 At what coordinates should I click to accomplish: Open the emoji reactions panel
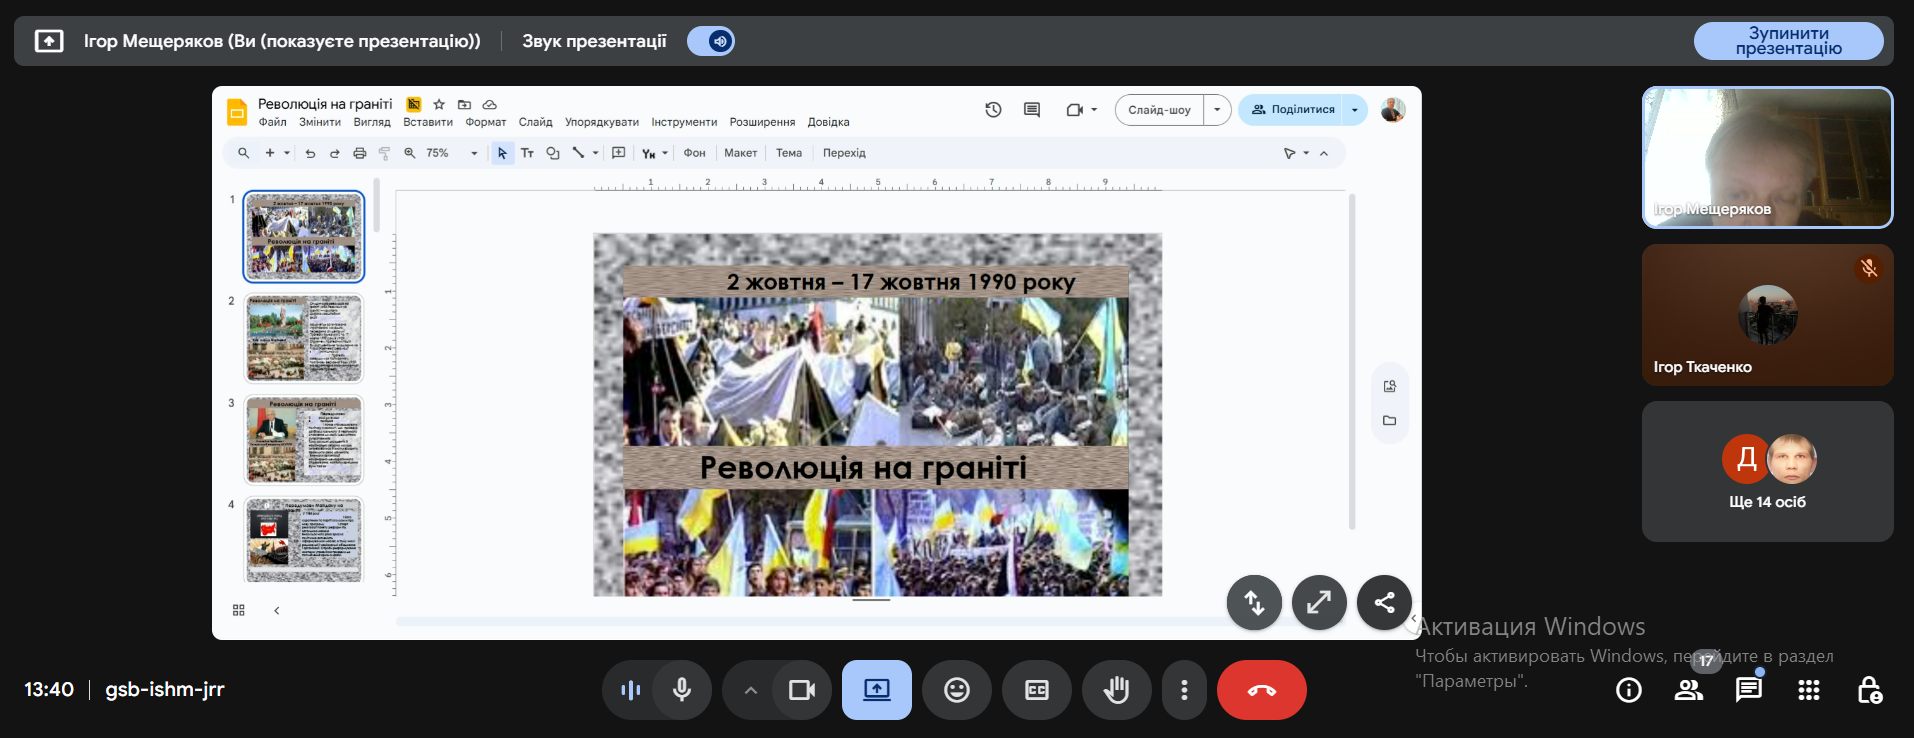click(x=956, y=690)
